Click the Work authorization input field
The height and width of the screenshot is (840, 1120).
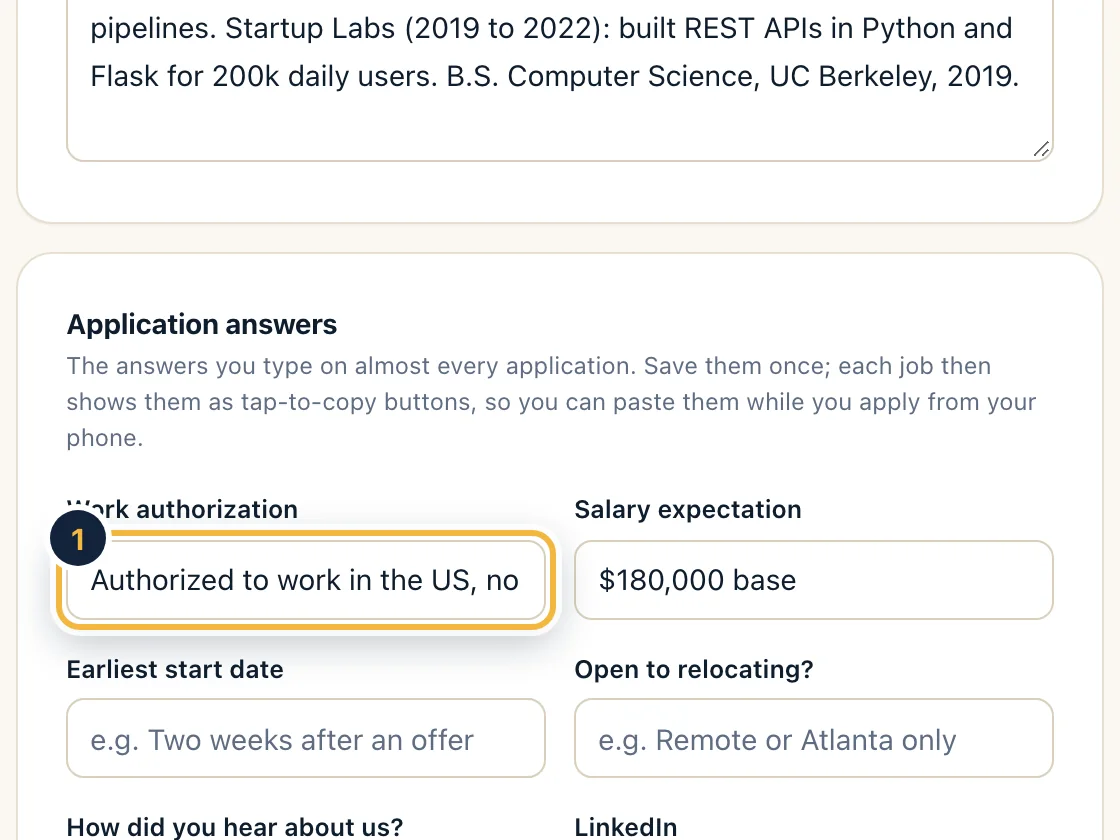306,580
